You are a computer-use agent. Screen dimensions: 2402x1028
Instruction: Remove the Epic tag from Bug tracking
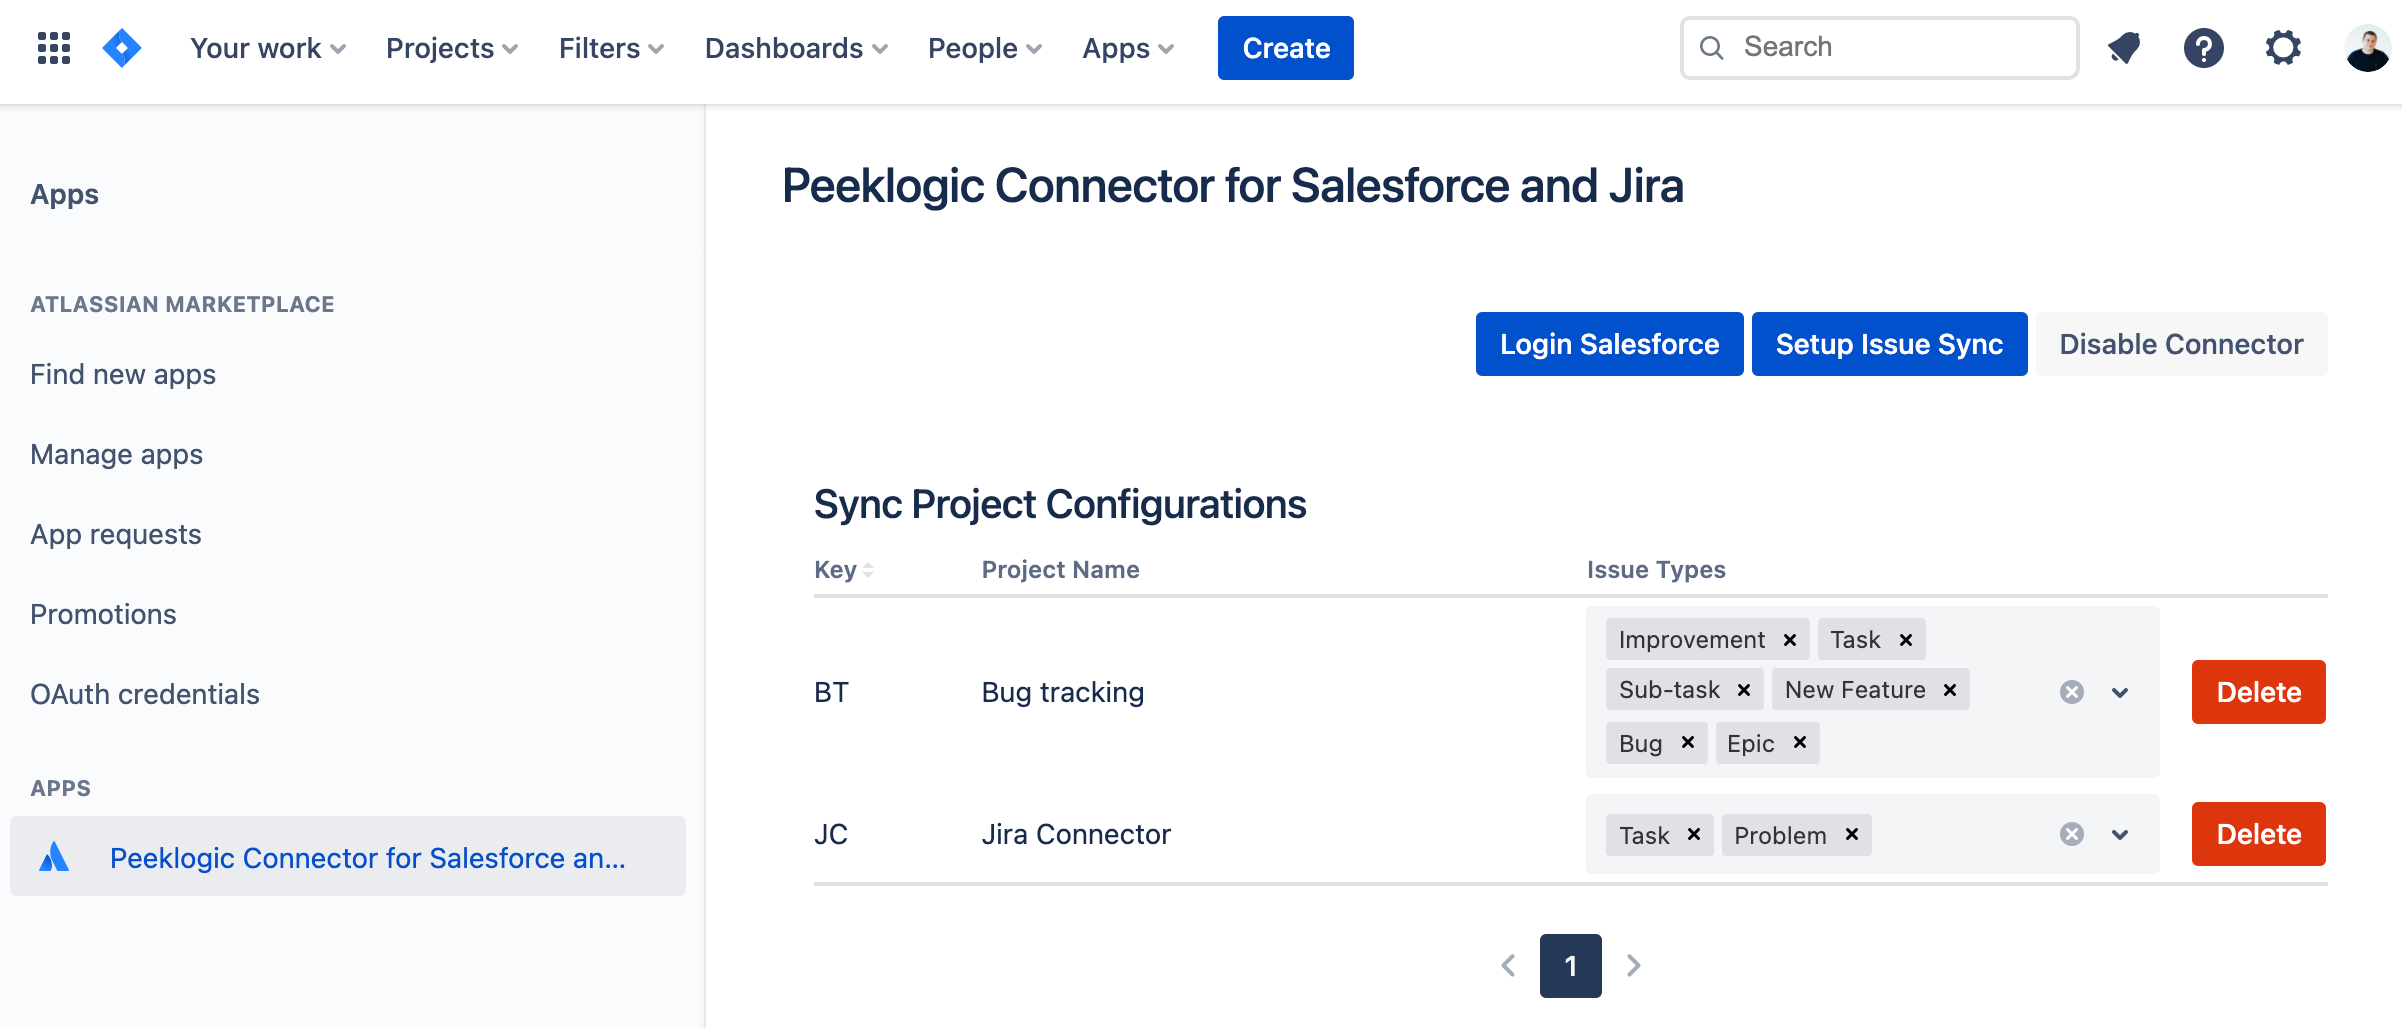(1800, 743)
